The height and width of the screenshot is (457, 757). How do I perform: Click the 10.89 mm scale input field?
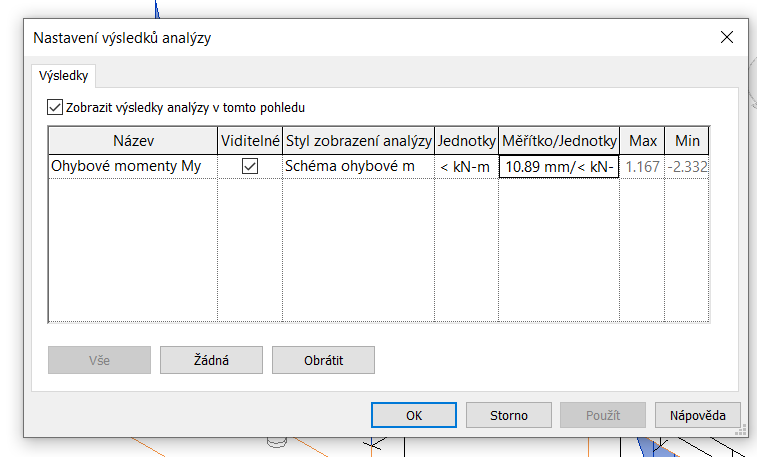click(x=559, y=167)
